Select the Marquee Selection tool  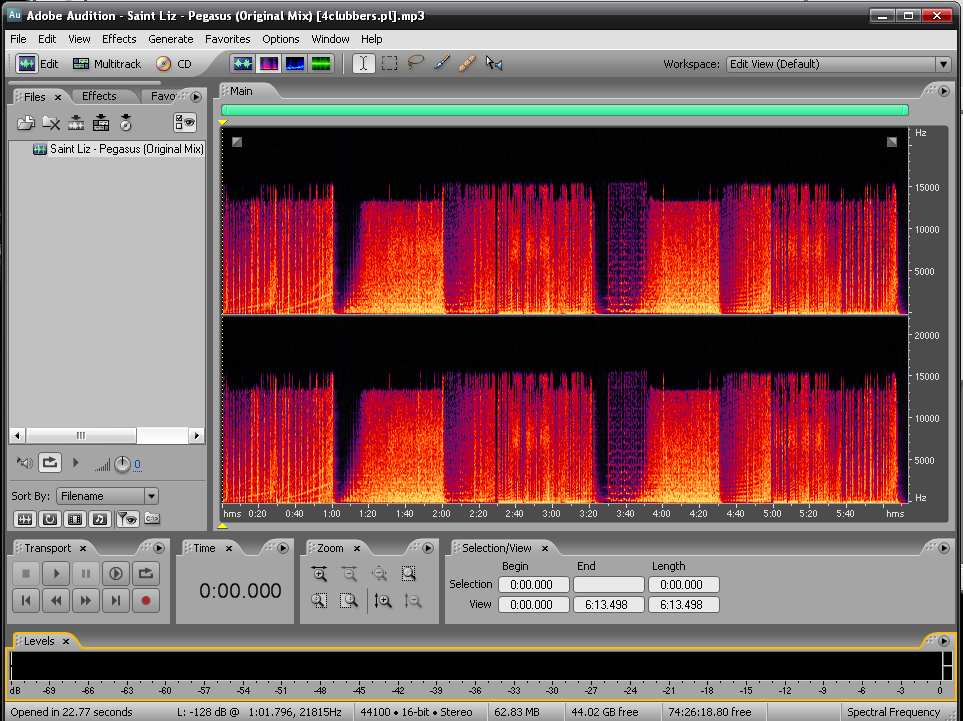coord(389,64)
